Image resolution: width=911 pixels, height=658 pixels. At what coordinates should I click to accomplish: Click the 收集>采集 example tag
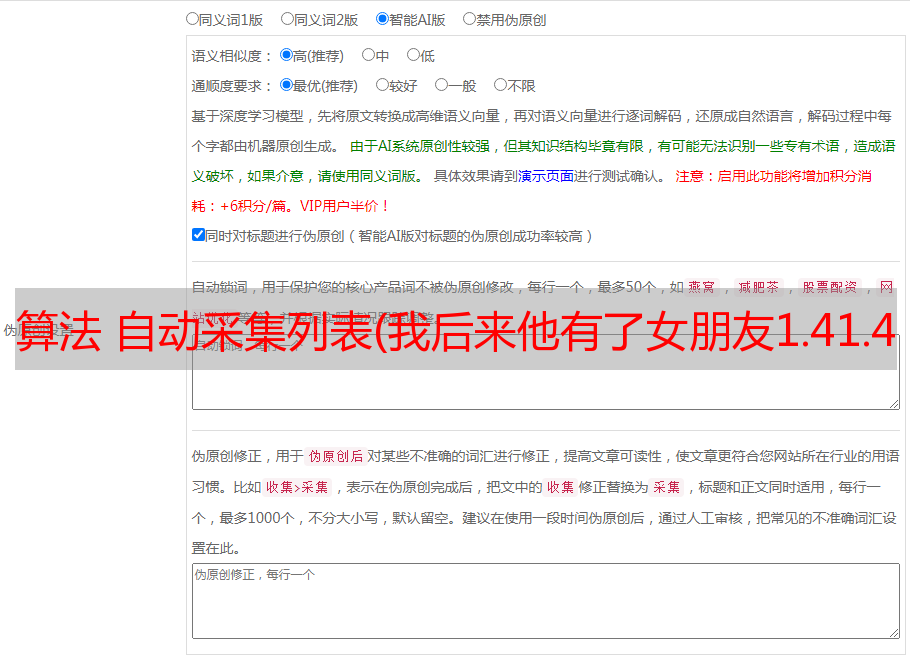click(x=297, y=487)
